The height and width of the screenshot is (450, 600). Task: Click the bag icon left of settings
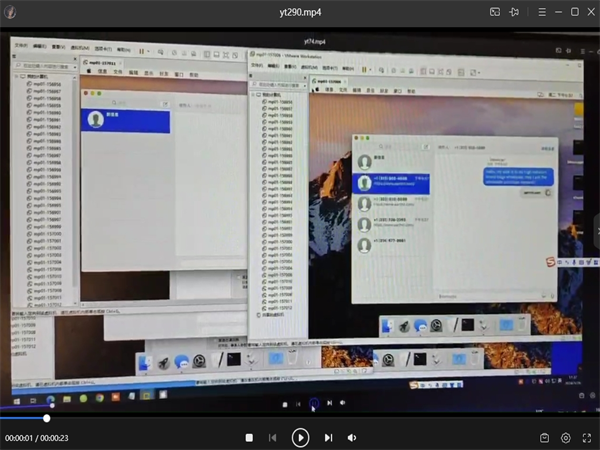click(545, 437)
